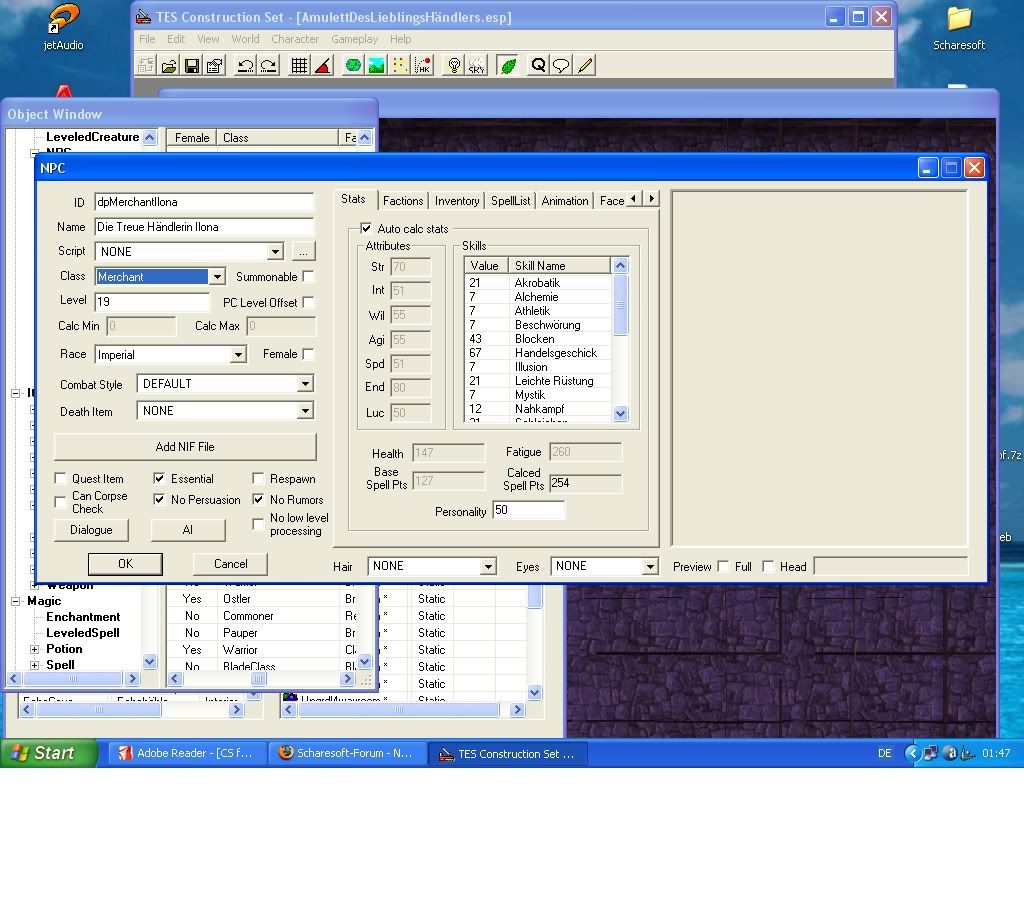Switch to the Inventory tab
This screenshot has height=903, width=1024.
tap(457, 201)
